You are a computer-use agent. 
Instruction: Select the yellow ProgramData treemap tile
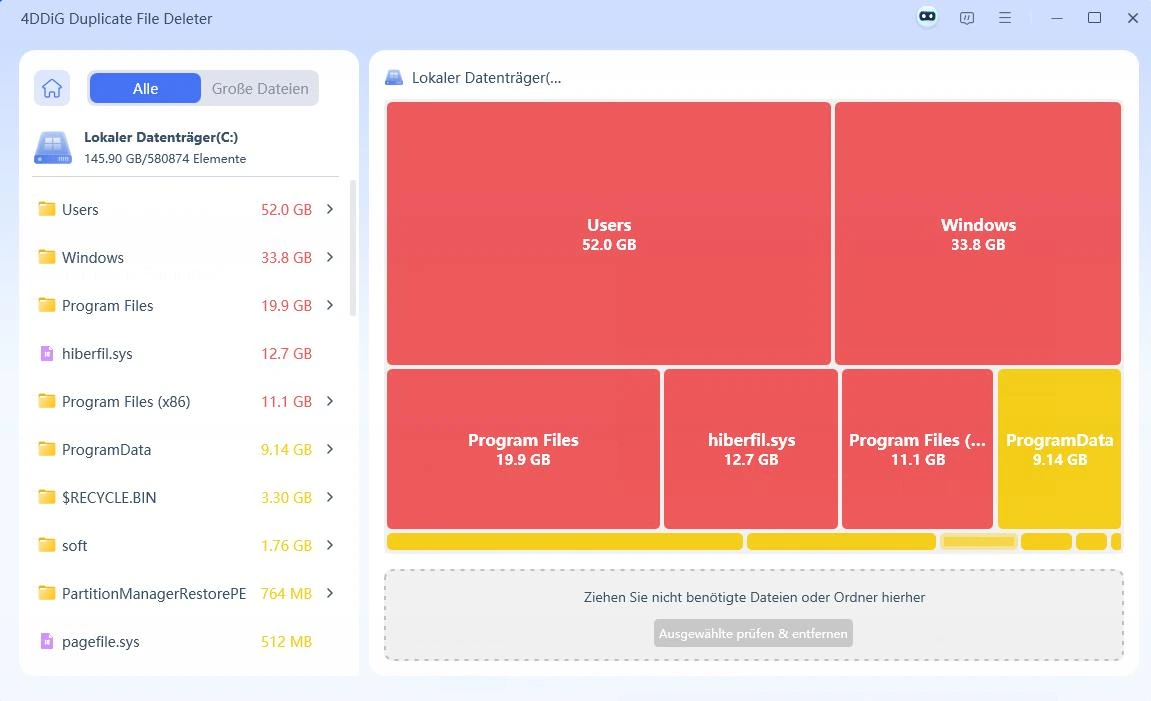[1059, 448]
